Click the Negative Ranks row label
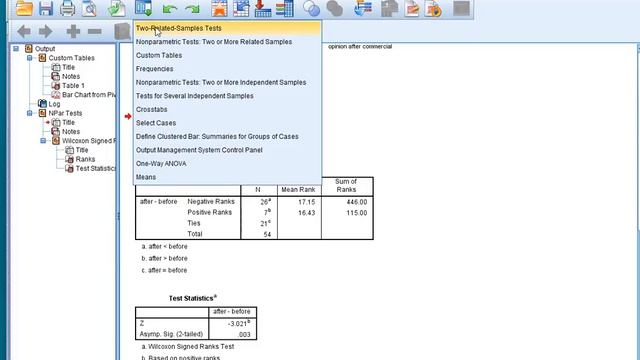 pyautogui.click(x=211, y=201)
